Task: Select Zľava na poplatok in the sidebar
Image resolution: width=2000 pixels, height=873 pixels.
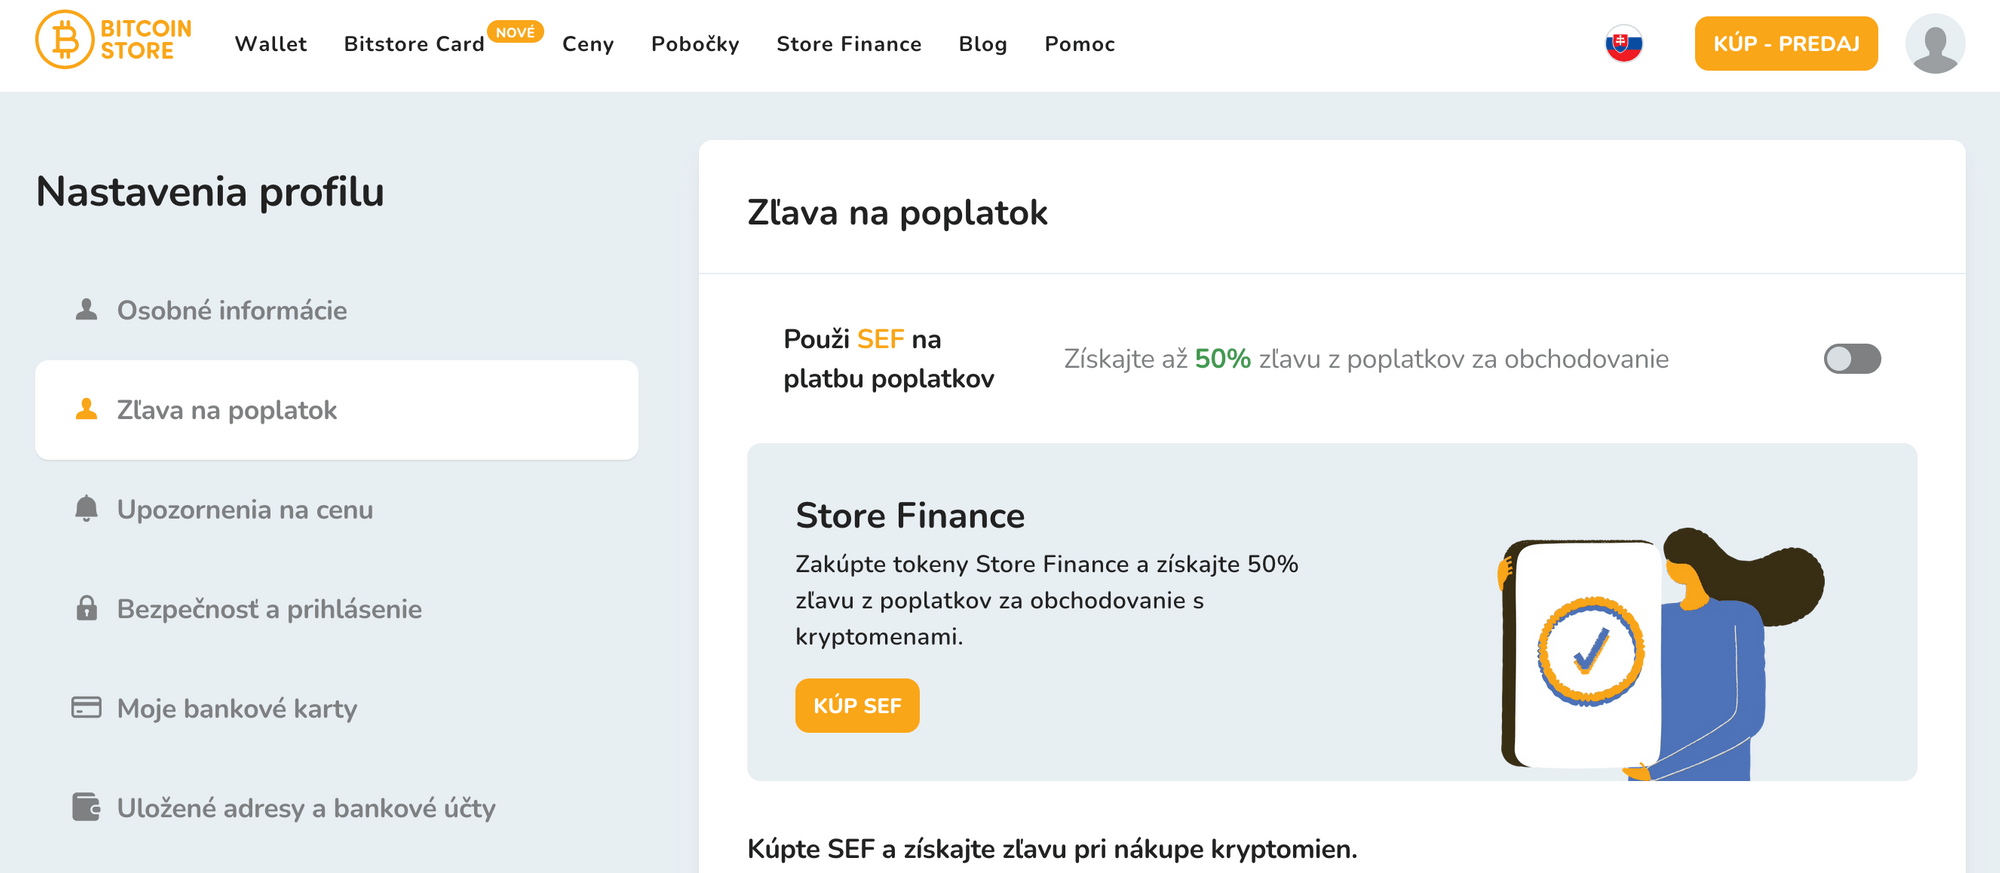Action: [227, 410]
